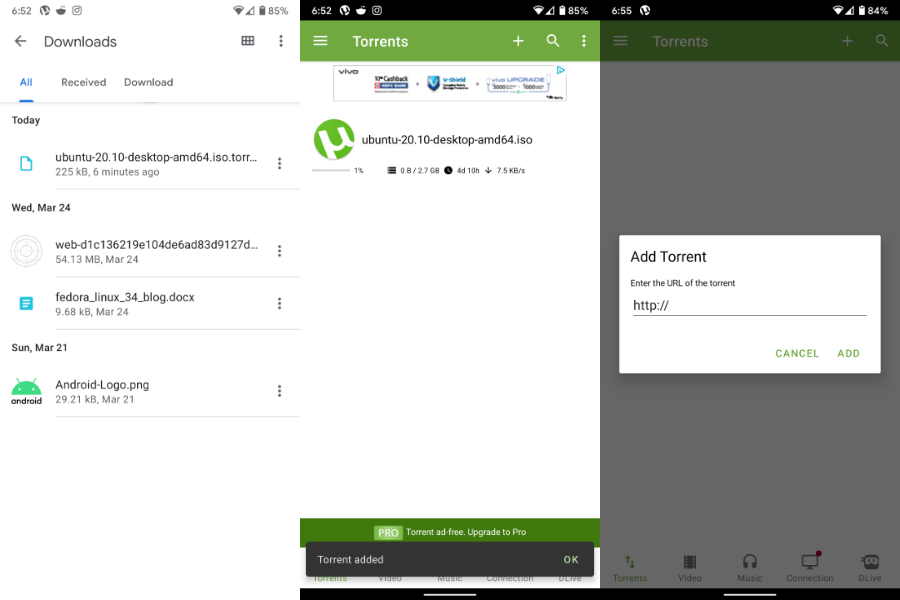
Task: Open the overflow menu for ubuntu-20.10 torrent file
Action: (280, 165)
